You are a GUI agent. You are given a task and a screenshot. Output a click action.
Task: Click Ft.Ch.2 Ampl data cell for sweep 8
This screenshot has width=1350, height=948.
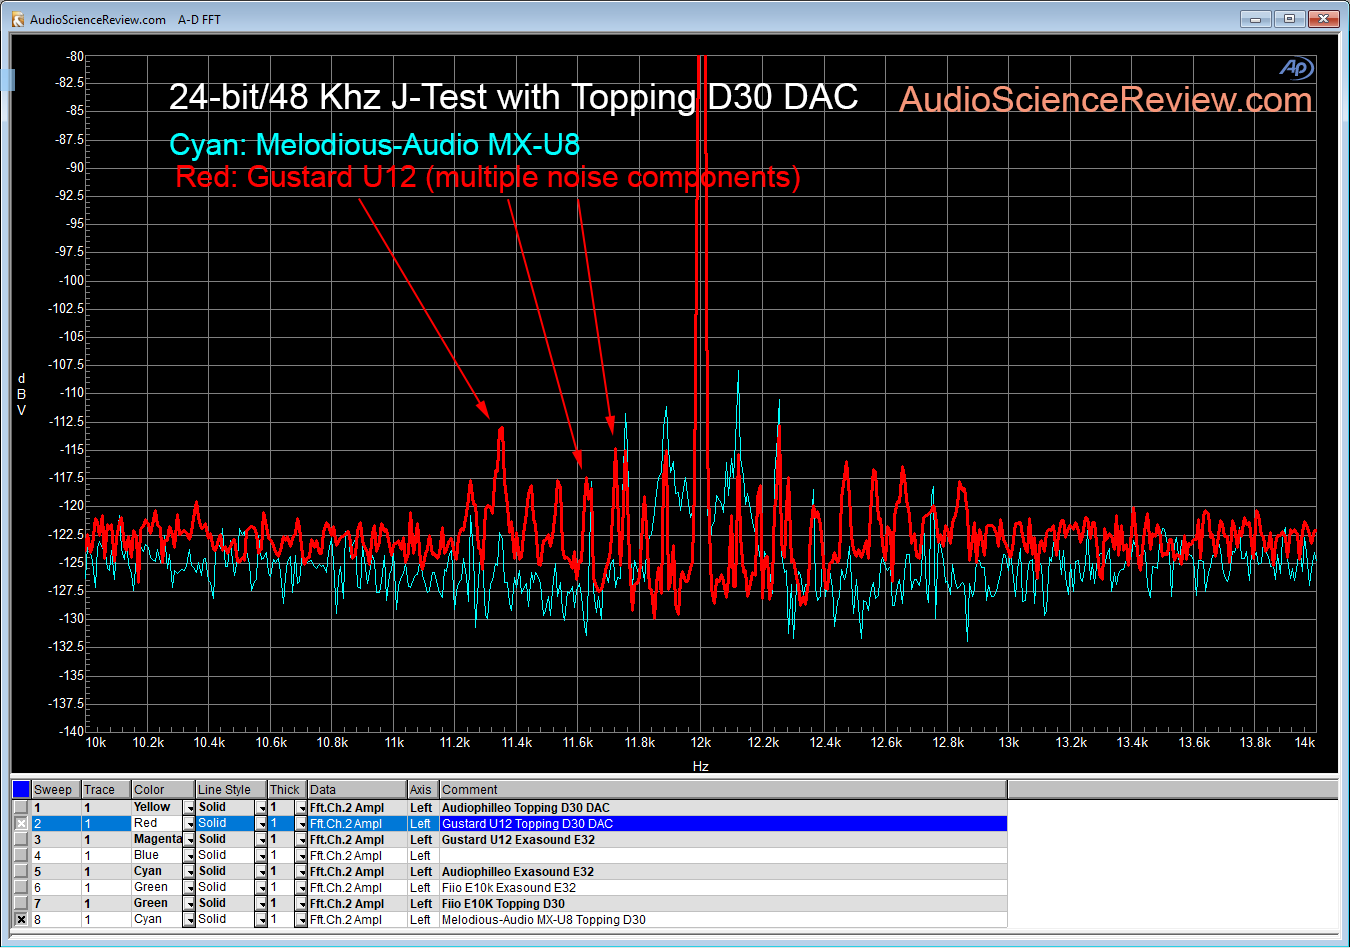click(x=357, y=920)
